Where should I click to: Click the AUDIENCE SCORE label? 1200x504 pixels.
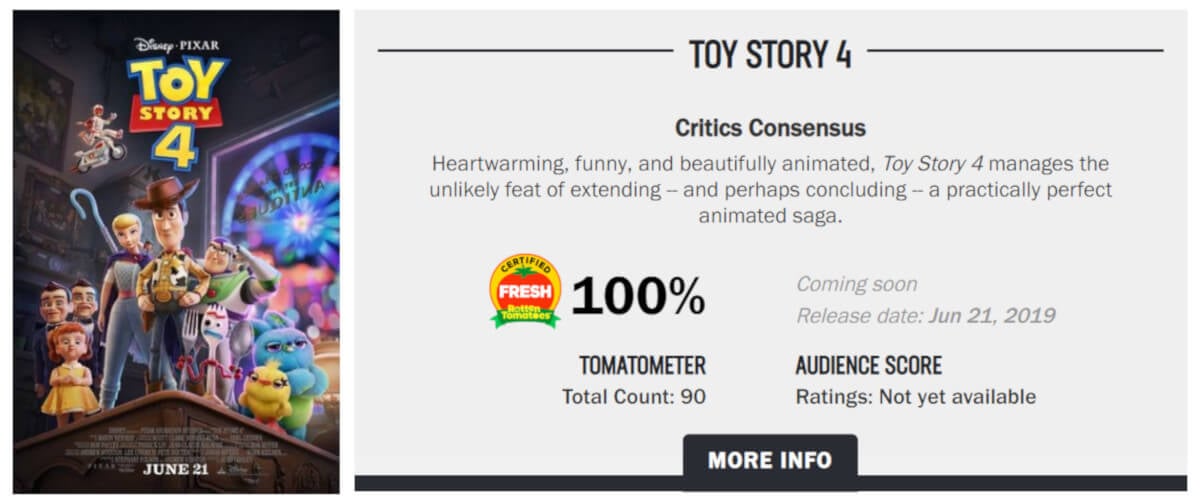(868, 365)
